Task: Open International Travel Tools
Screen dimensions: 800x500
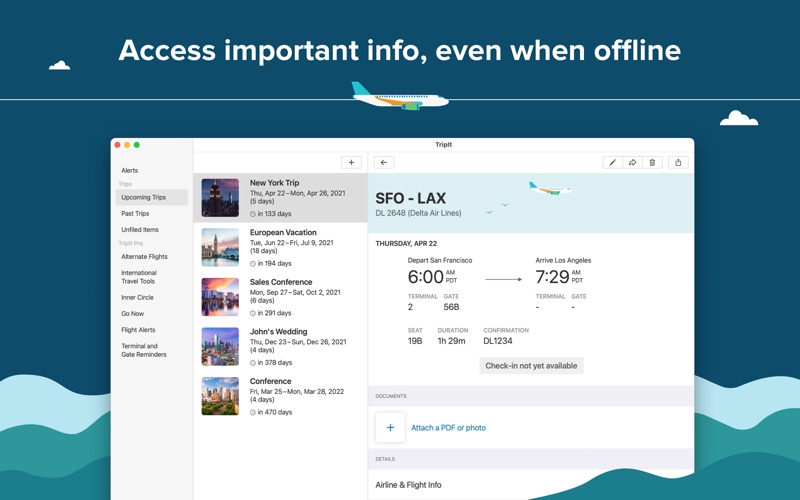Action: point(139,277)
